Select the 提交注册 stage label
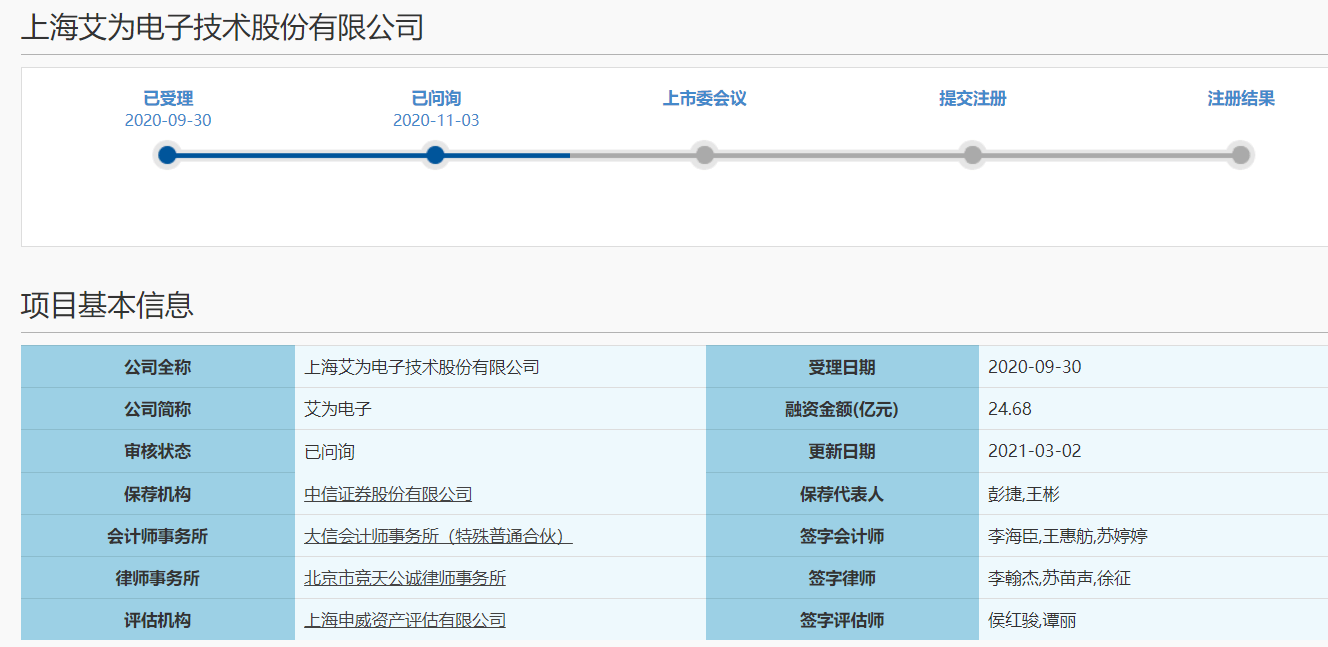 (972, 98)
